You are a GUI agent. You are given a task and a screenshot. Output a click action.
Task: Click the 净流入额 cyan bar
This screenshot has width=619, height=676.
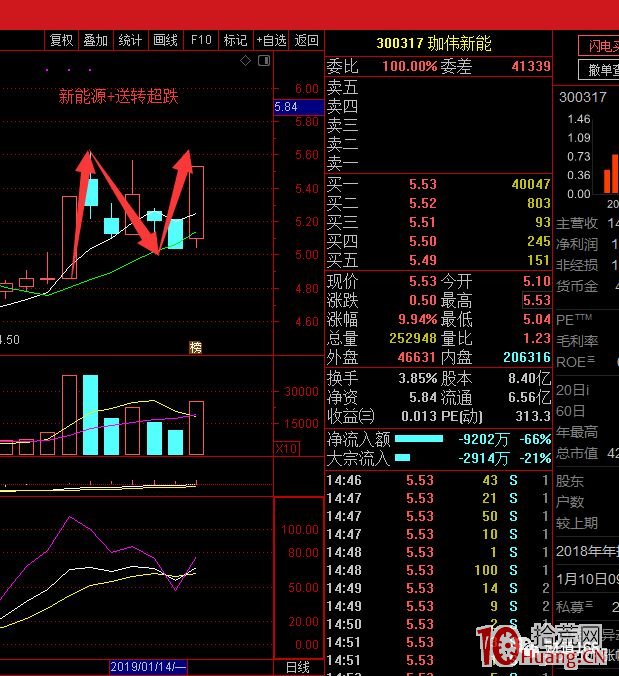(x=419, y=439)
